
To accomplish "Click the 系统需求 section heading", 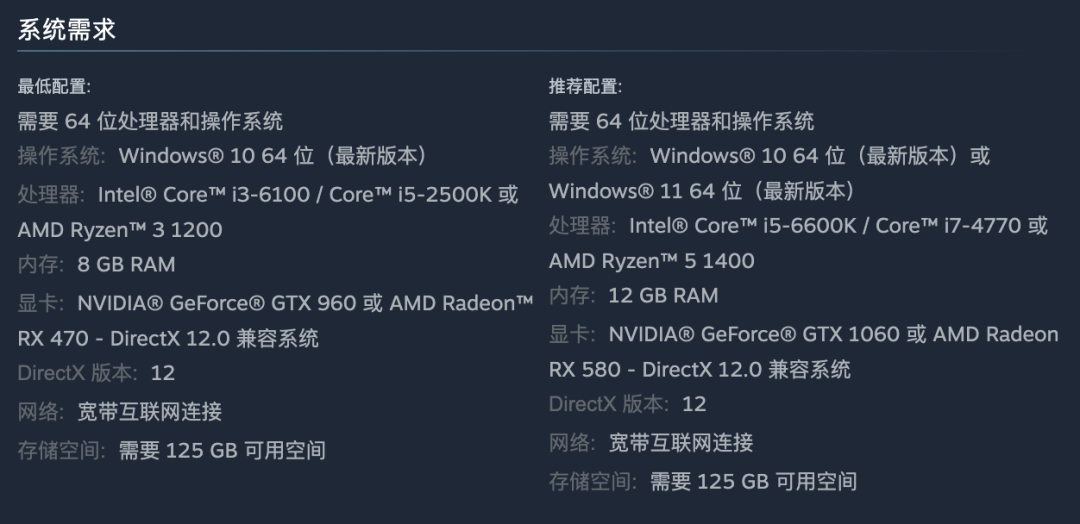I will tap(67, 30).
